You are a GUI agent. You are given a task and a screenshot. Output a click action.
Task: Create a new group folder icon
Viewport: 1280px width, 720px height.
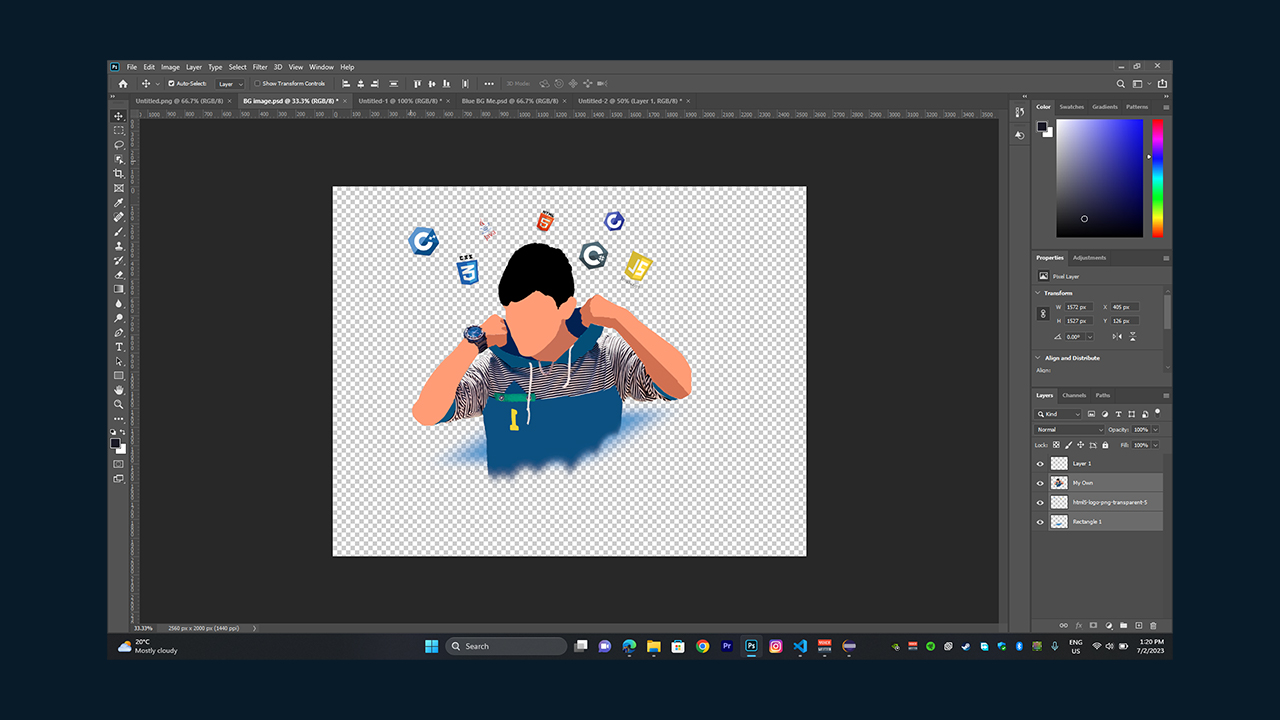1123,625
